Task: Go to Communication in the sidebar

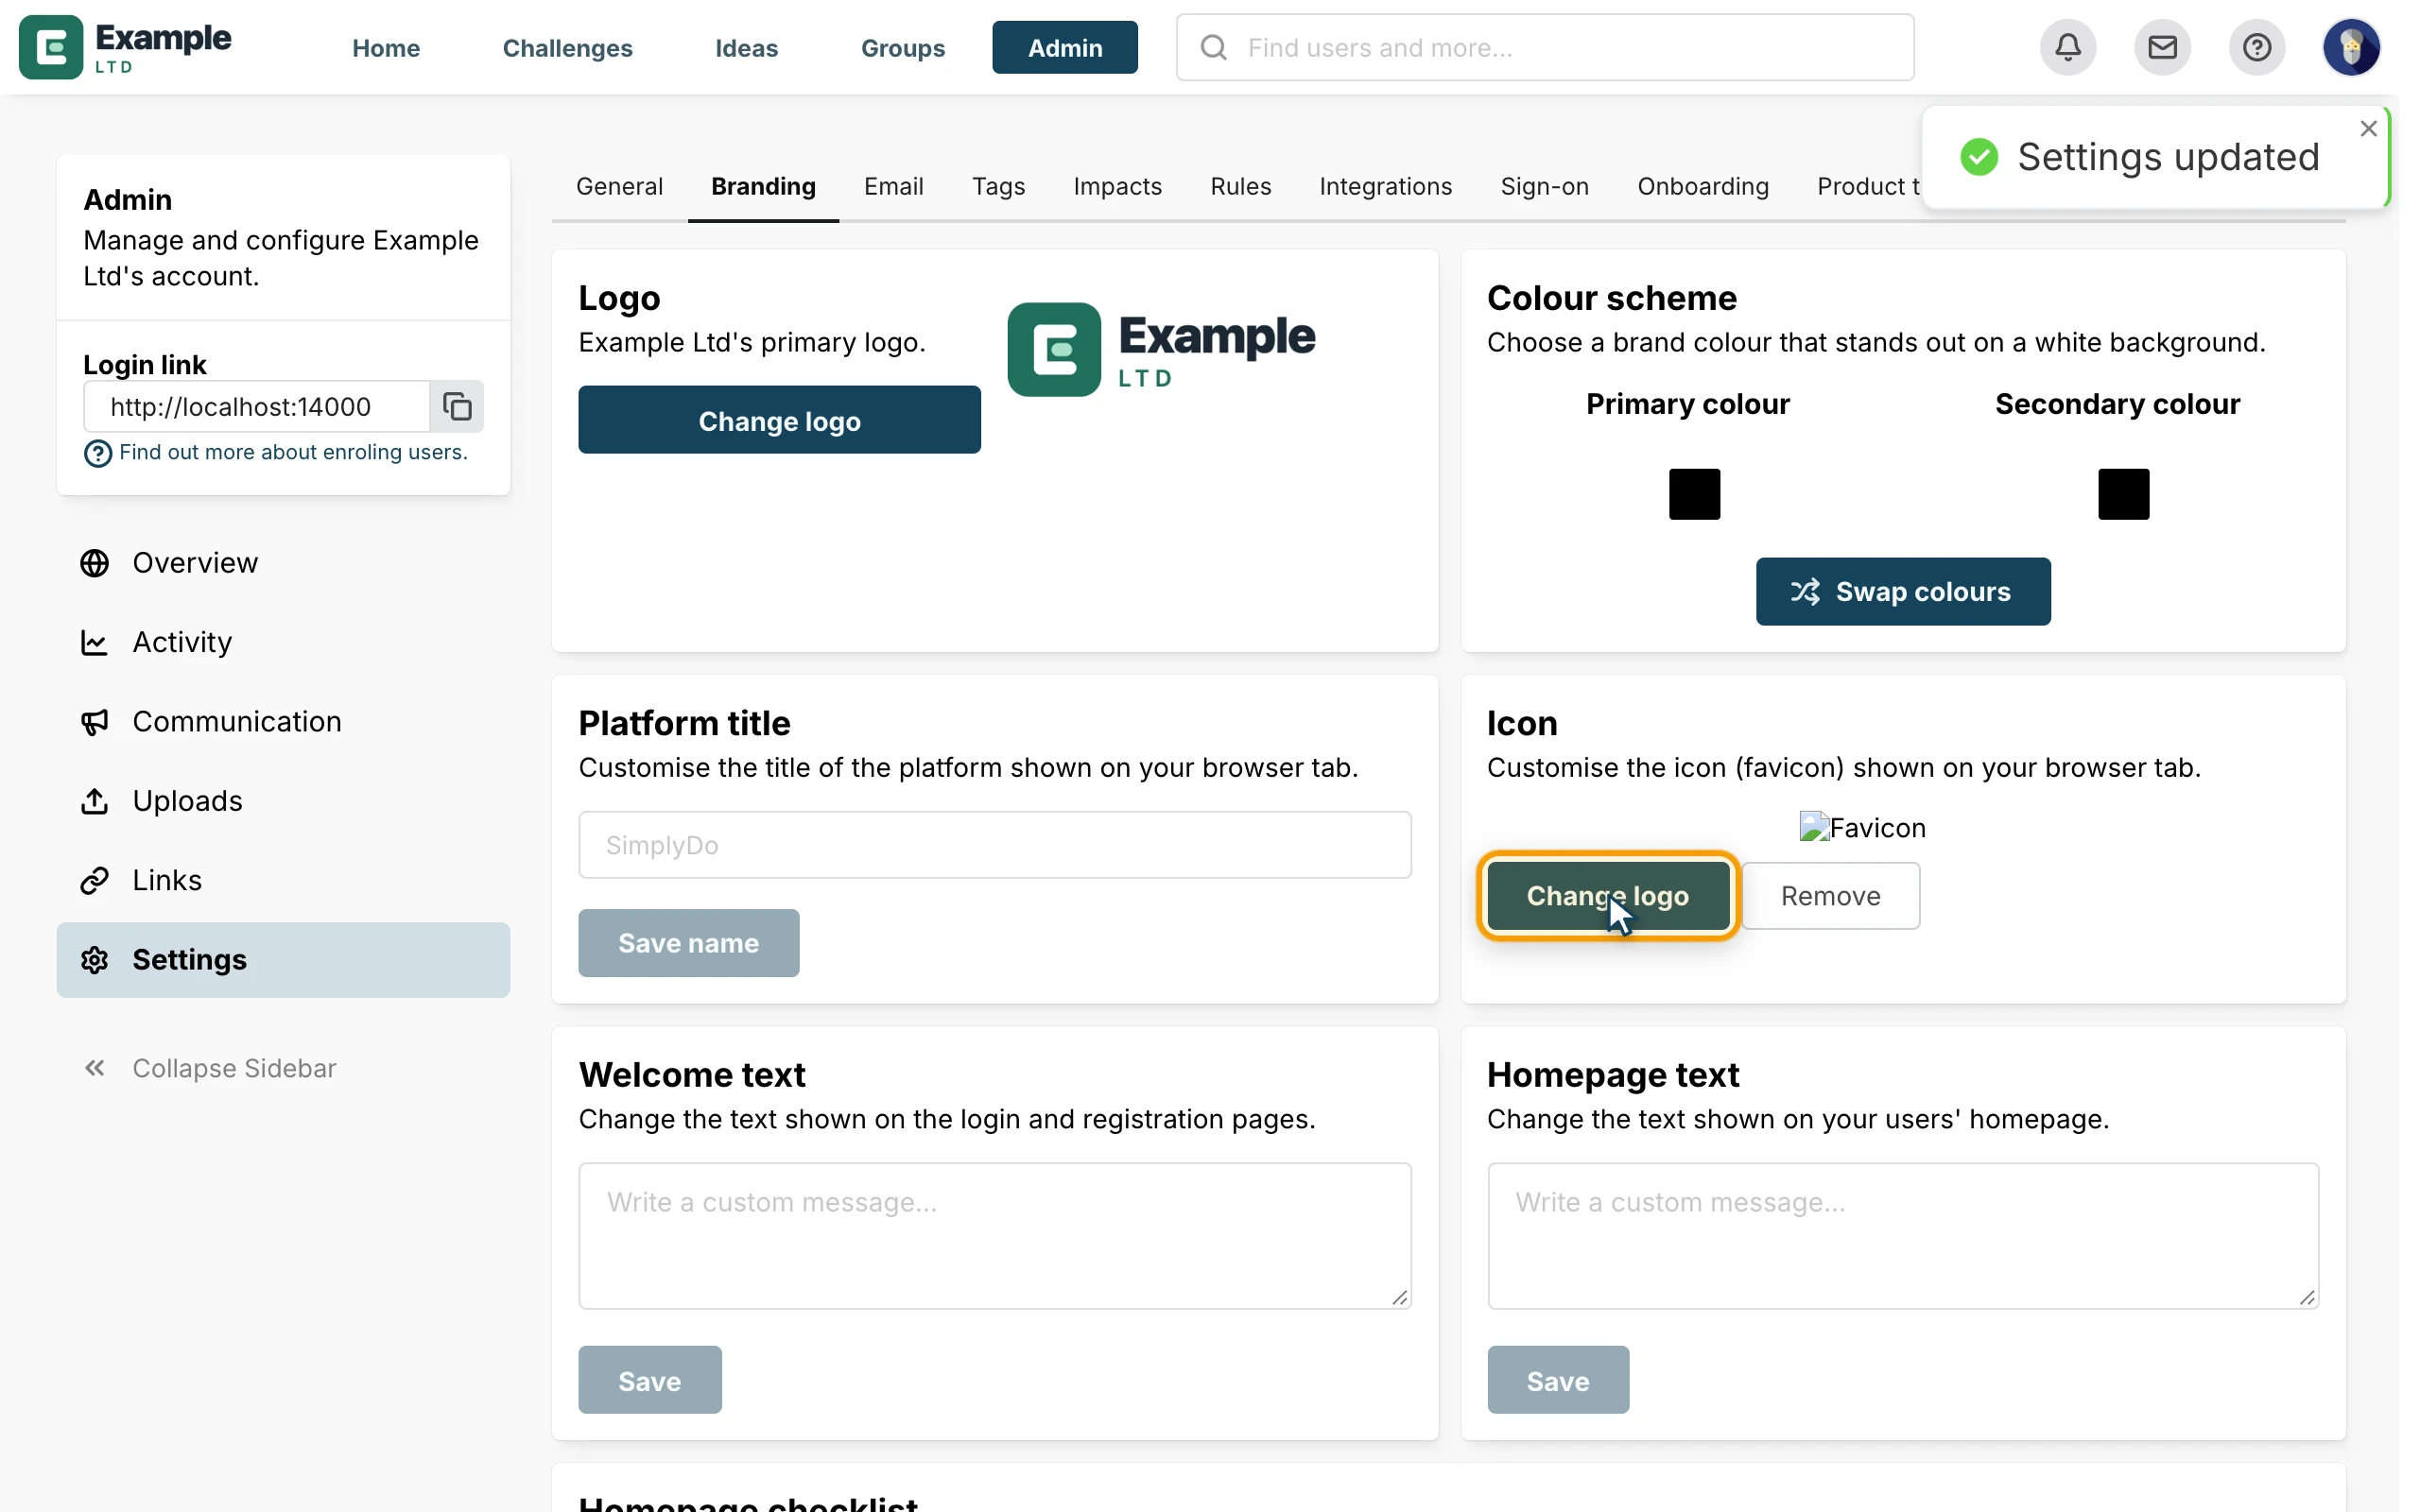Action: [283, 722]
